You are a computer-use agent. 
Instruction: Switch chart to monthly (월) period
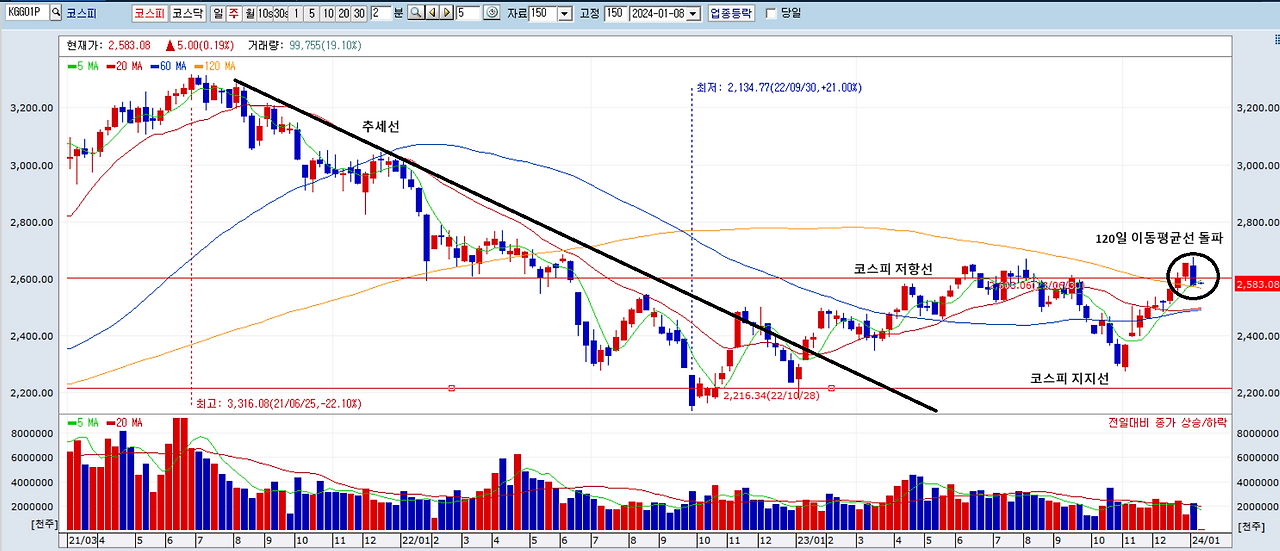(x=249, y=13)
